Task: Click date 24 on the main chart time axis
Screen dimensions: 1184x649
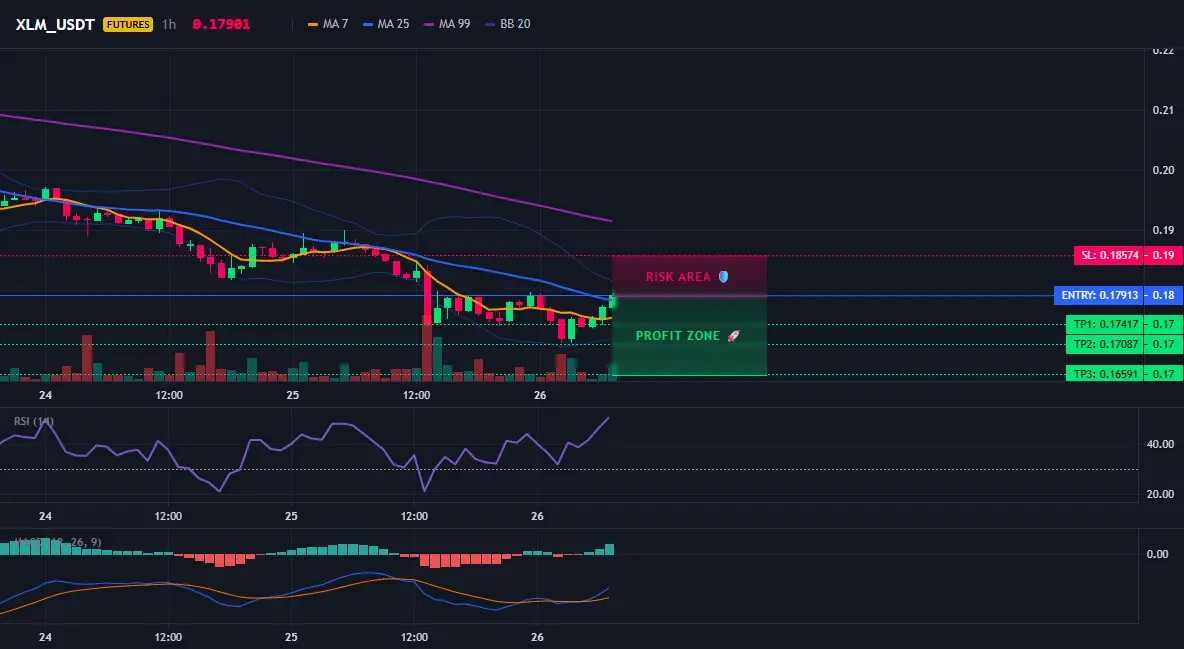Action: [45, 395]
